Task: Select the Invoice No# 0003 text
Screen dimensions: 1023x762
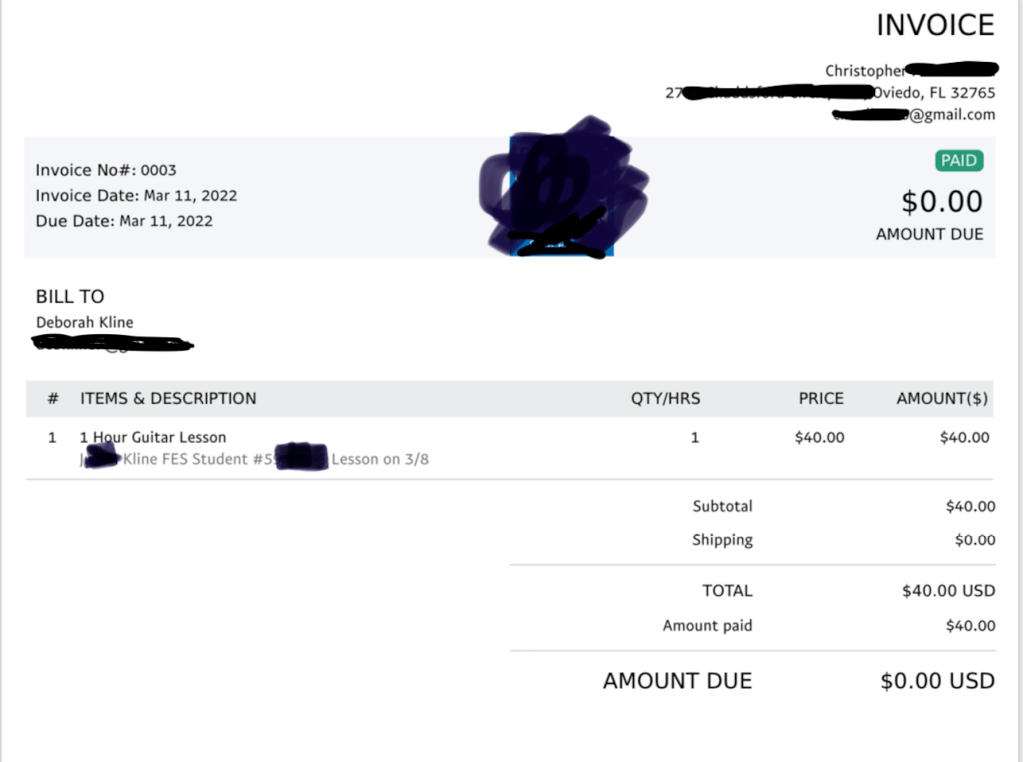Action: [x=106, y=170]
